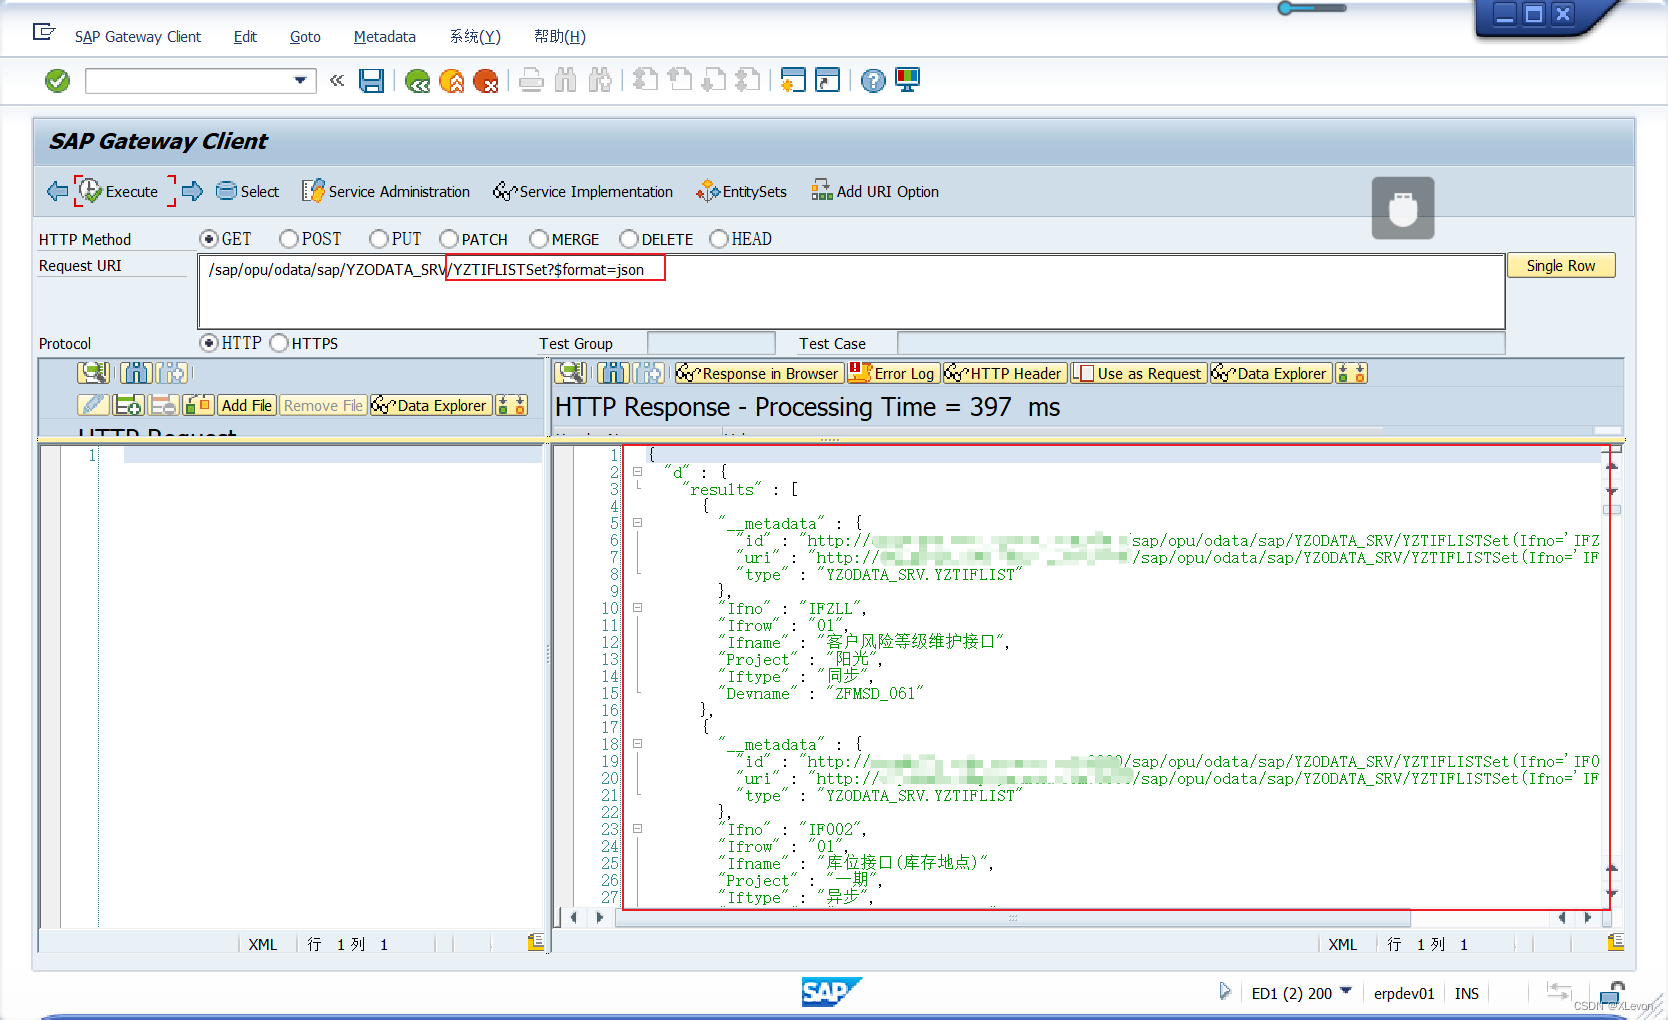Select the PATCH HTTP method

point(449,239)
